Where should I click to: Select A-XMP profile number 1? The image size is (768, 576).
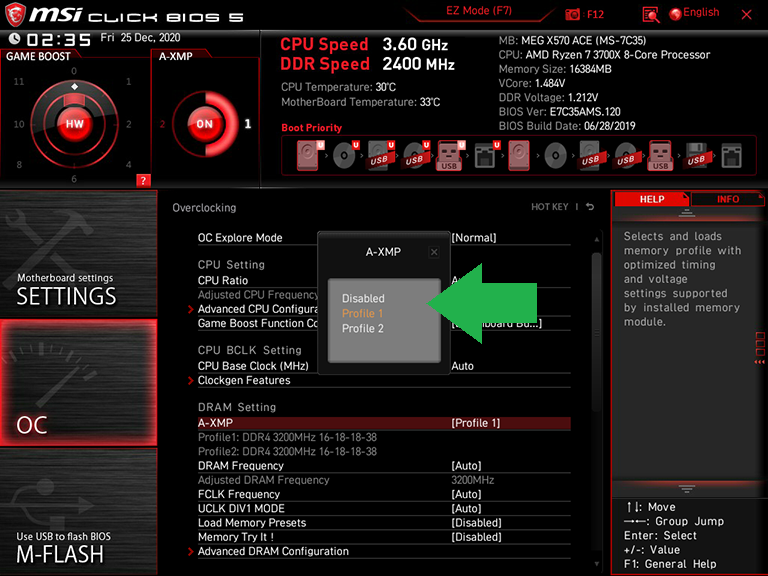pos(248,124)
